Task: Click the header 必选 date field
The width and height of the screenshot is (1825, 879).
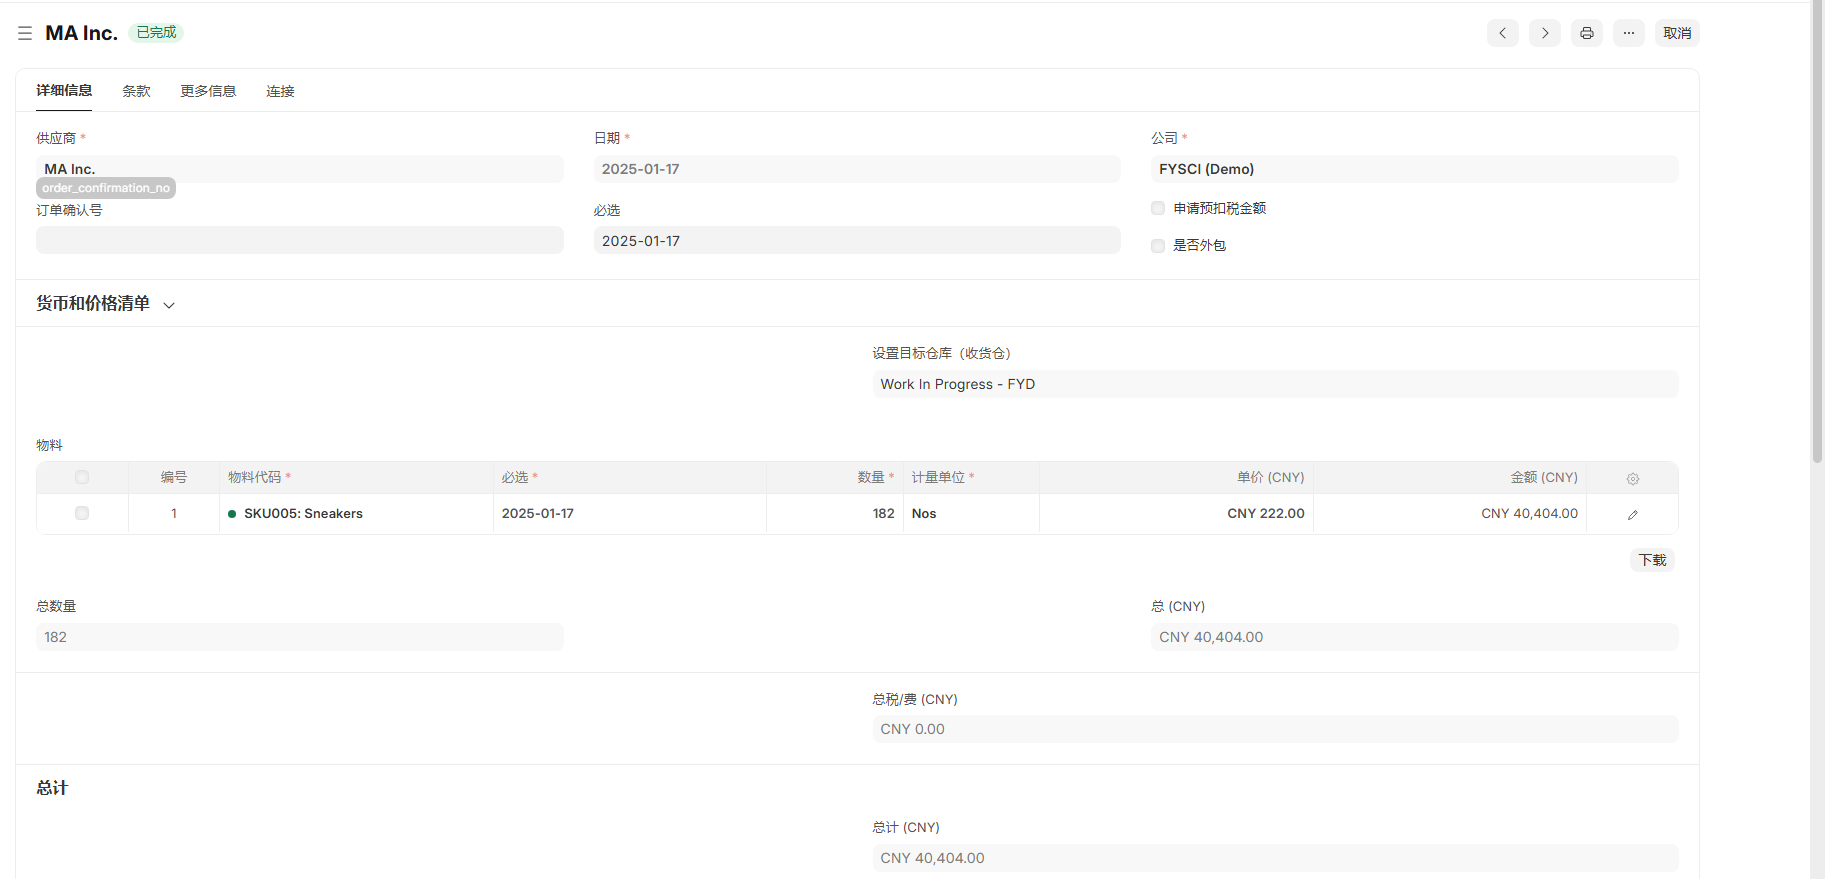Action: (857, 240)
